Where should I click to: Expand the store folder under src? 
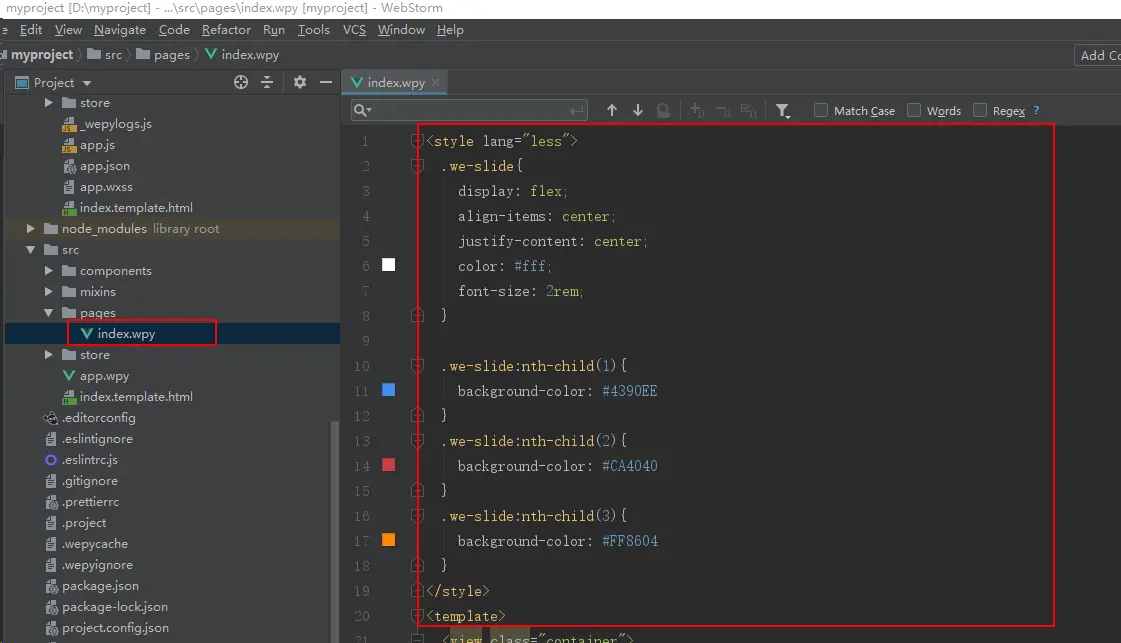click(x=49, y=355)
